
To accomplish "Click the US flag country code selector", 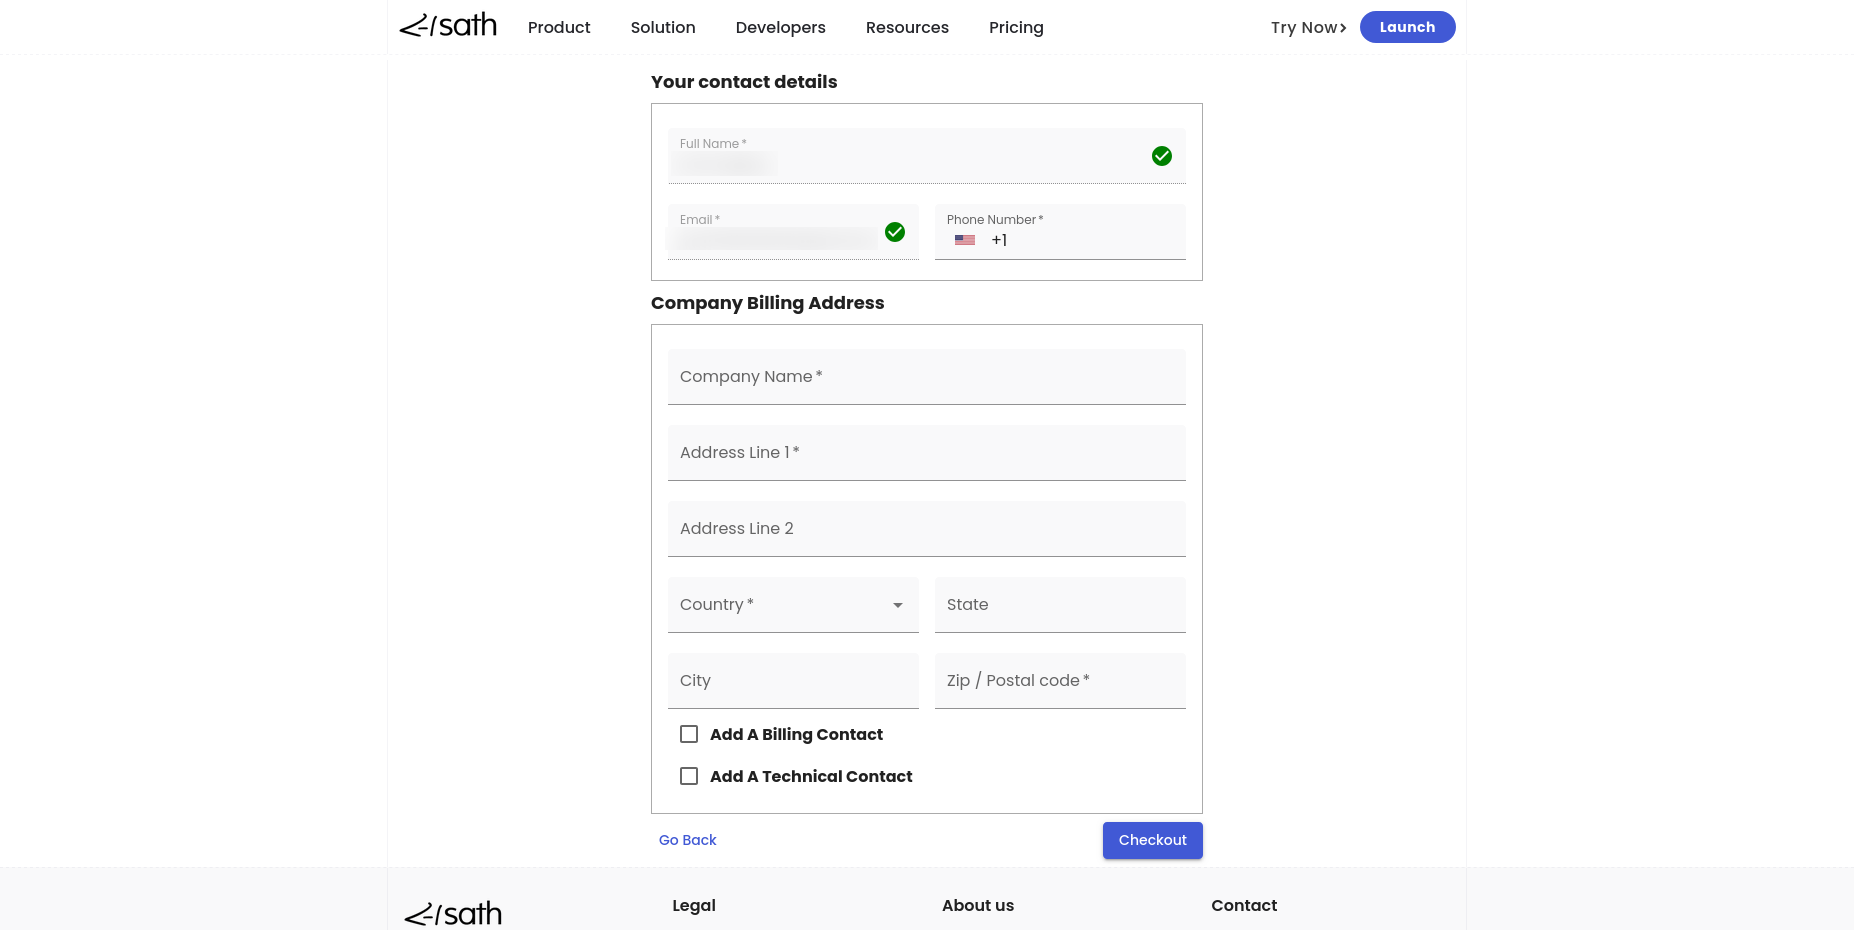I will [965, 240].
